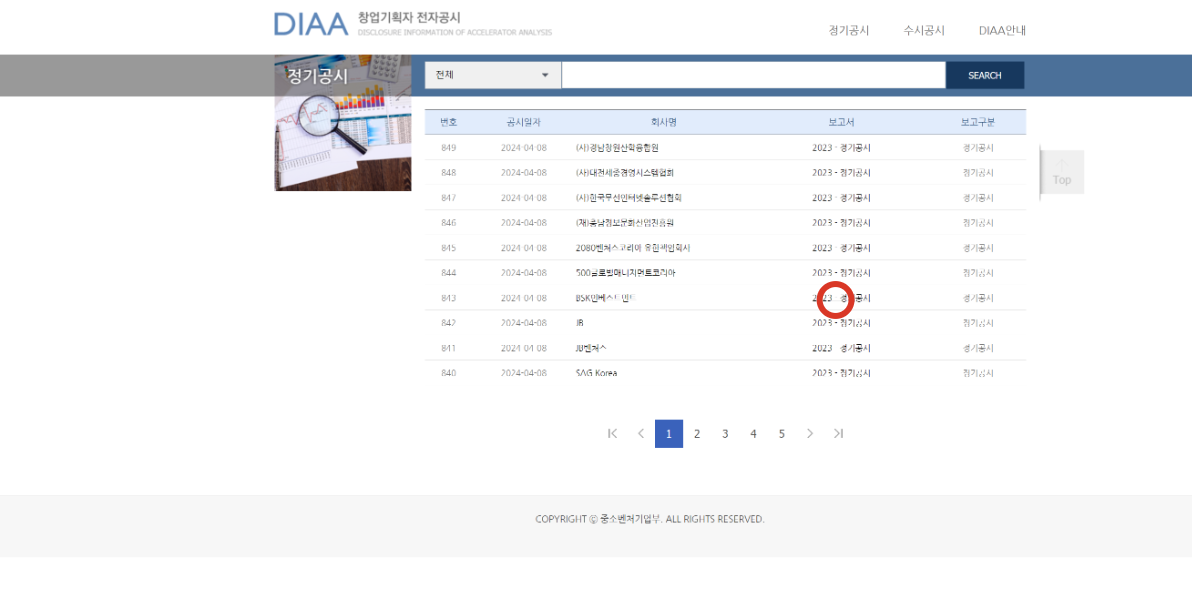The width and height of the screenshot is (1192, 600).
Task: Click the 2080벤처스코리아 company name
Action: (x=632, y=248)
